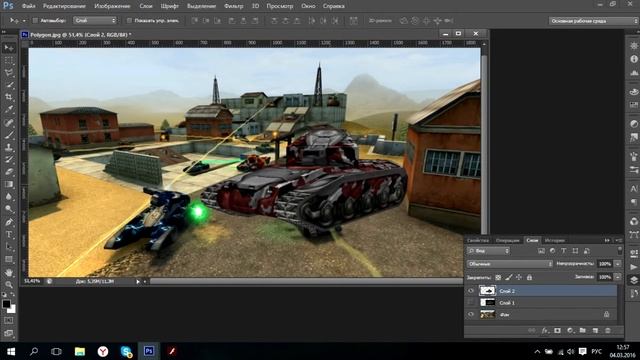Select the Rectangular Marquee tool
This screenshot has width=640, height=360.
pyautogui.click(x=9, y=61)
